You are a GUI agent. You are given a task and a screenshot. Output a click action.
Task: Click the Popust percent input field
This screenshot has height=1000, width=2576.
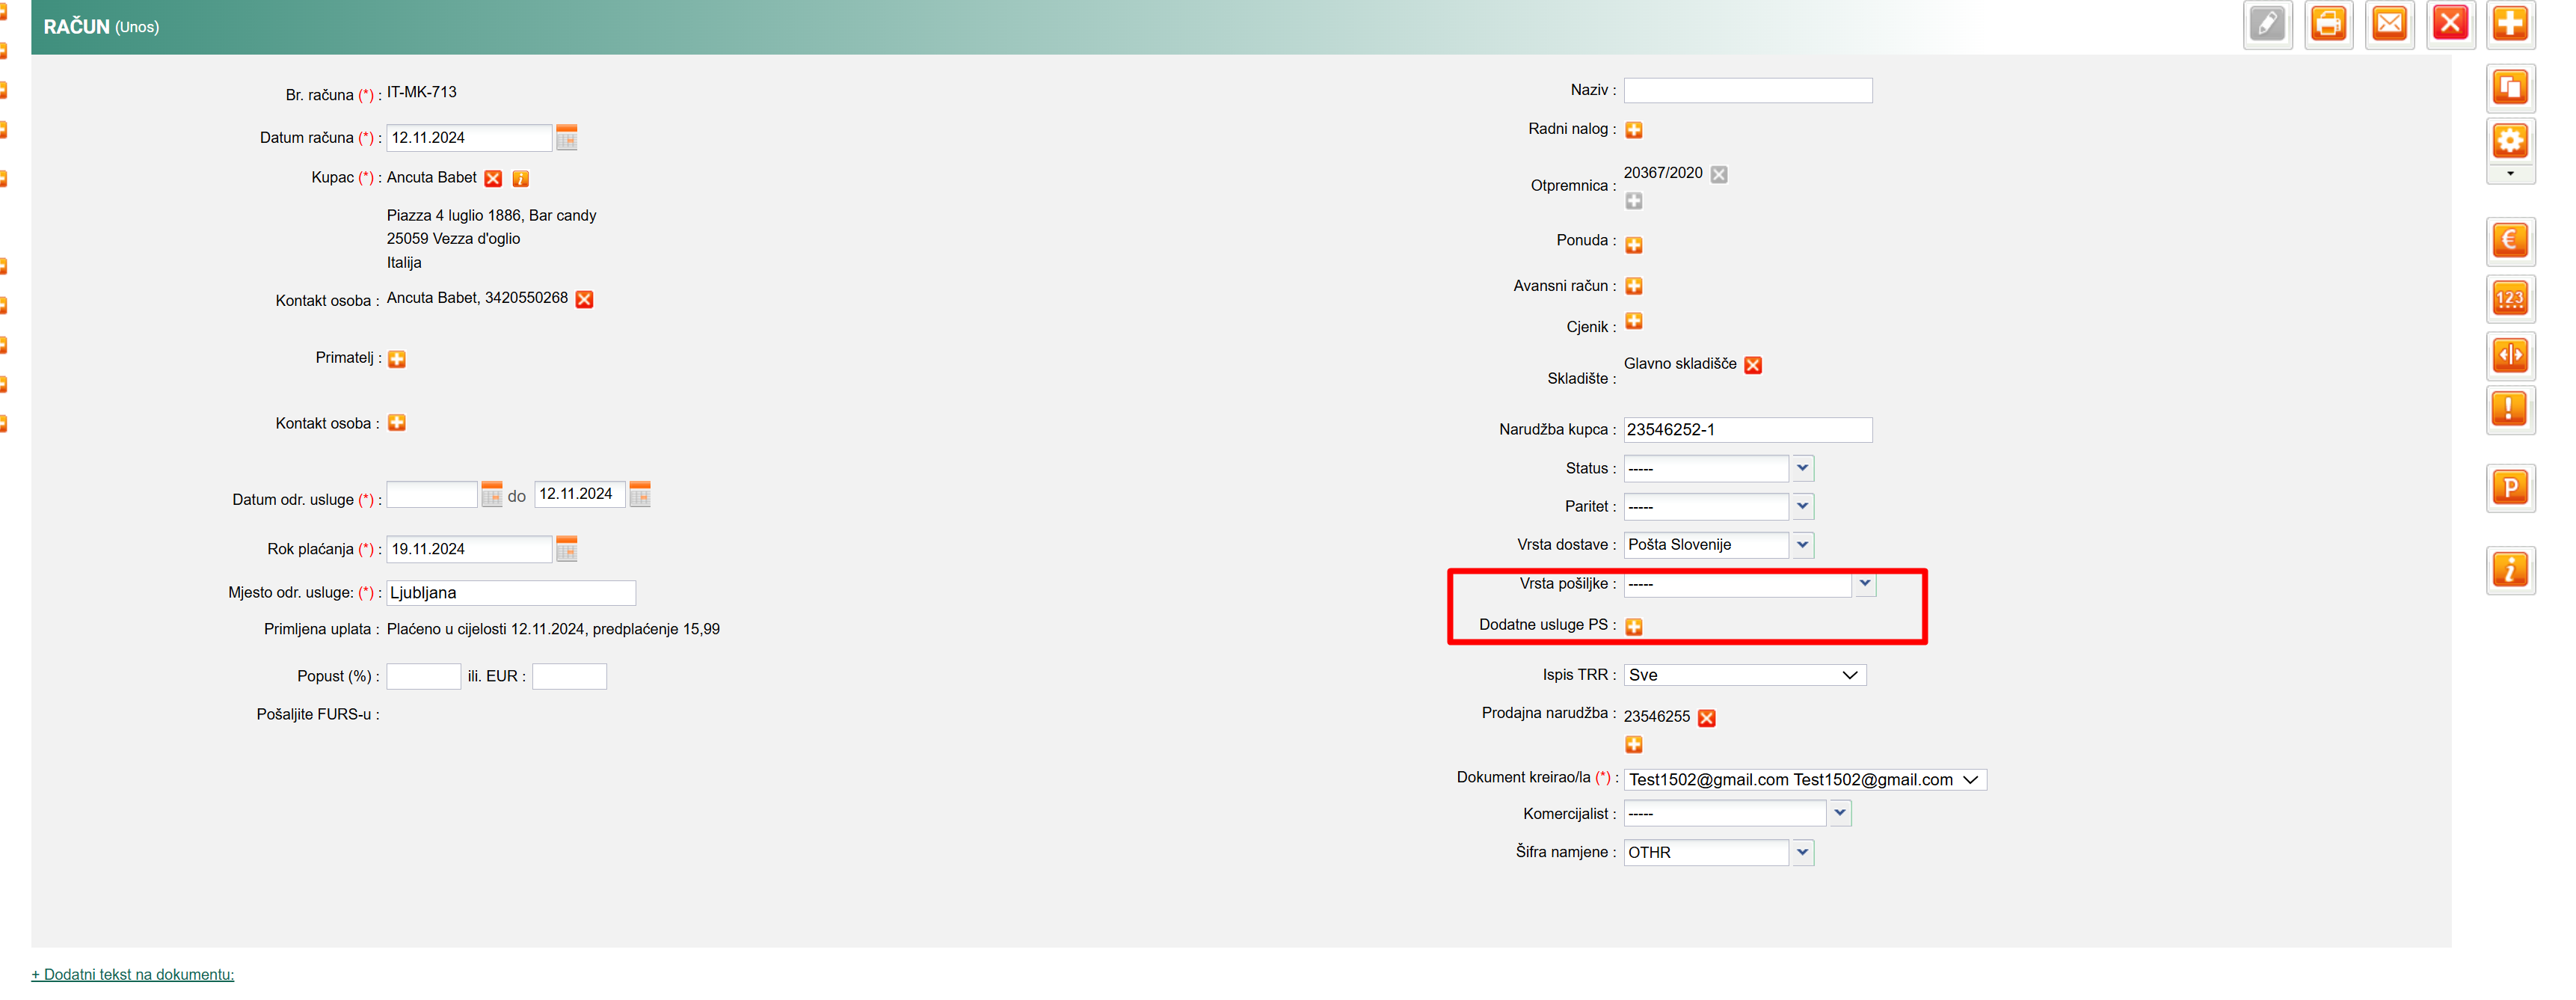point(423,677)
